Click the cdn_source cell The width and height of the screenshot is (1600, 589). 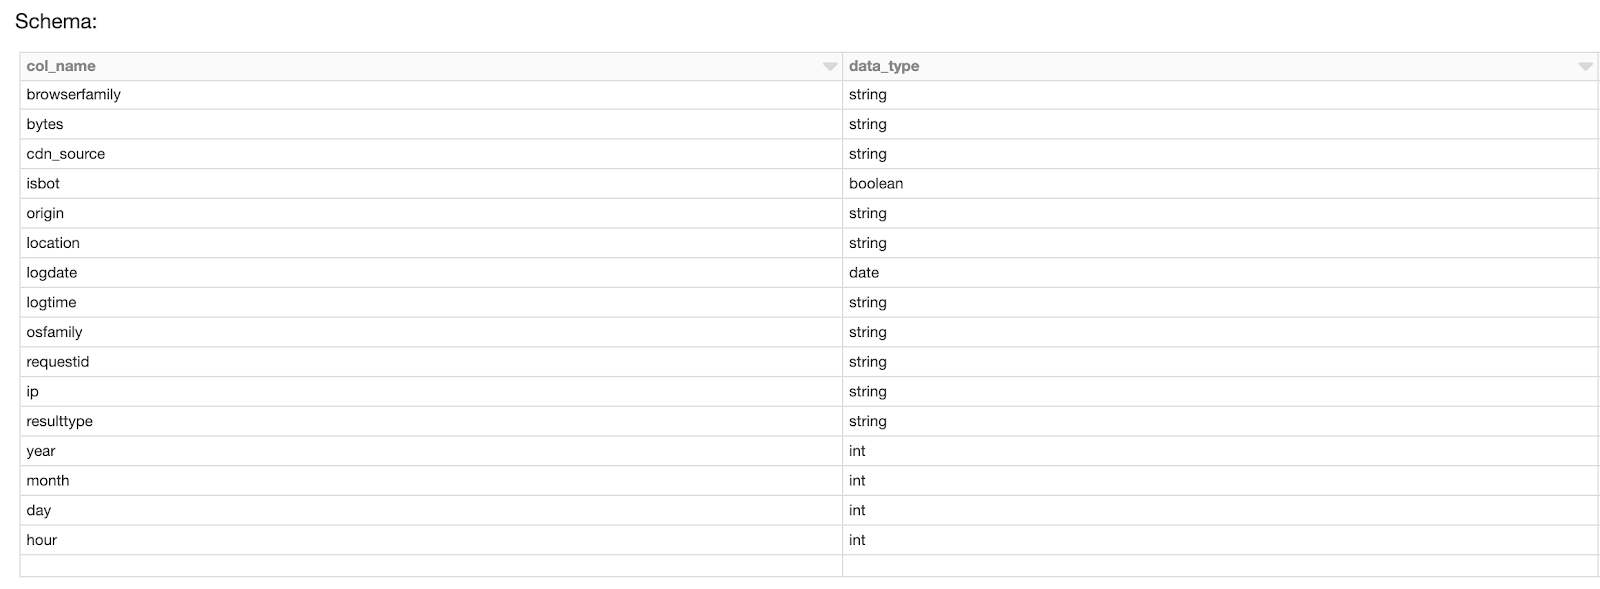click(66, 154)
